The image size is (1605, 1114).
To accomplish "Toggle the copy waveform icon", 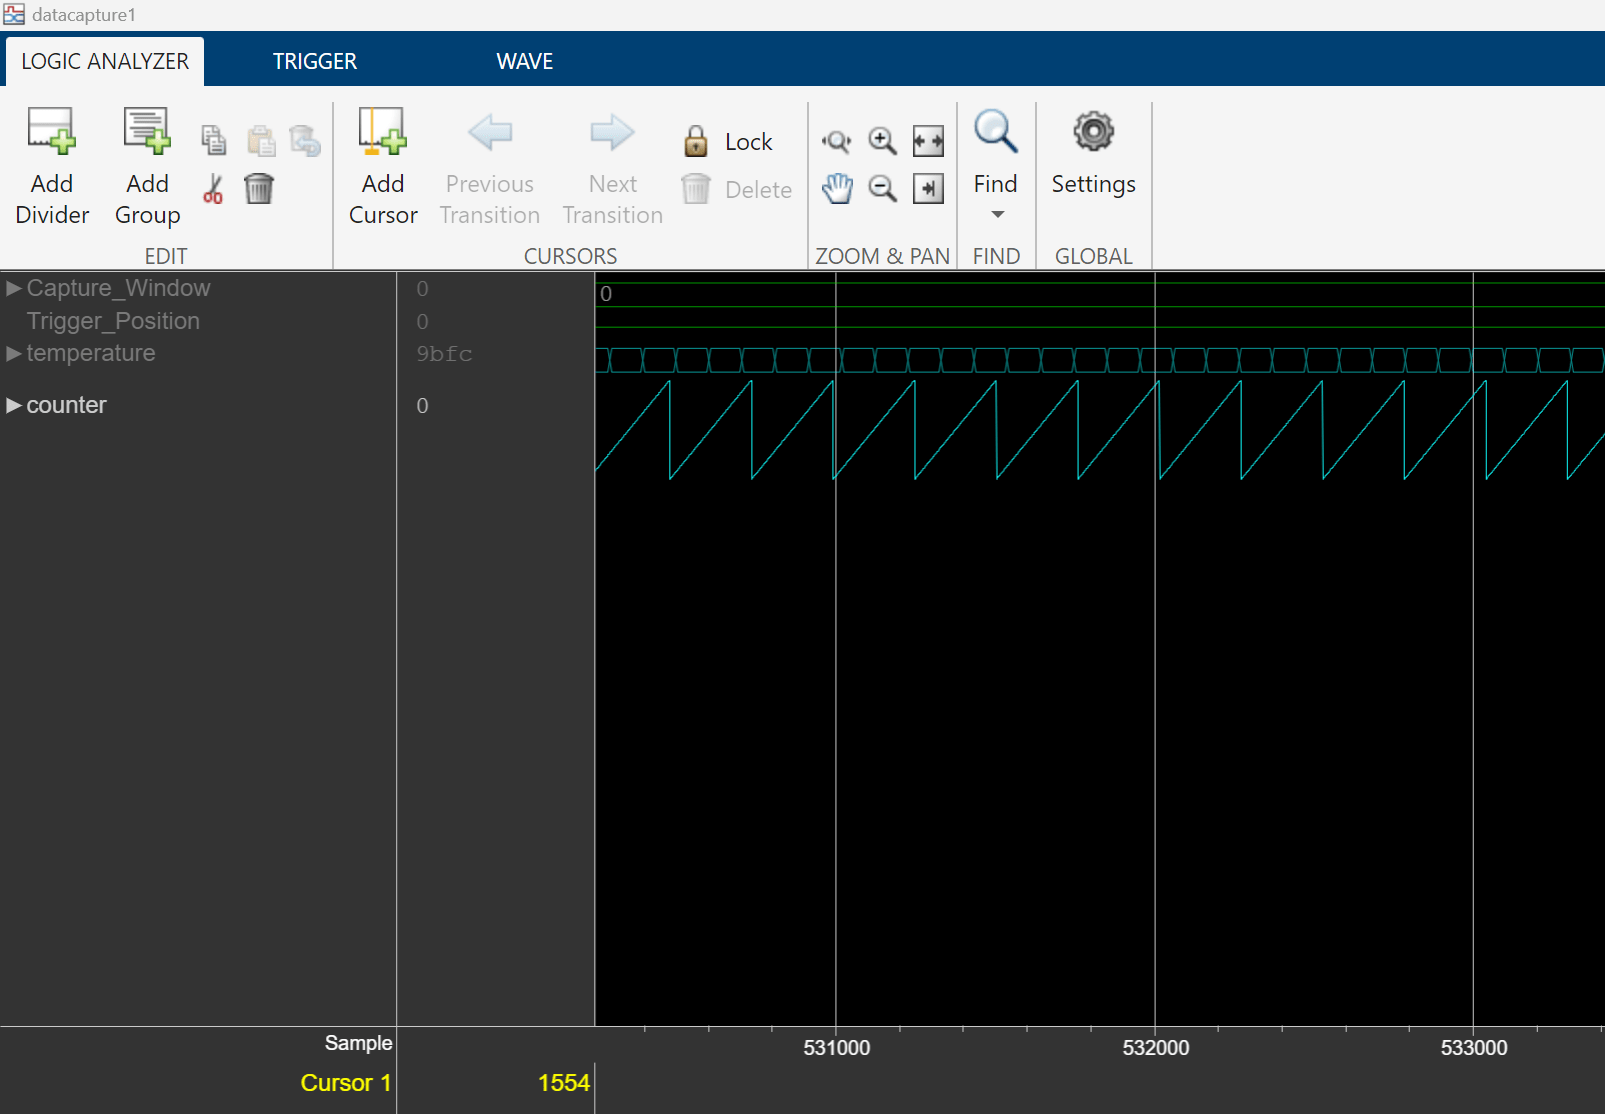I will coord(213,139).
